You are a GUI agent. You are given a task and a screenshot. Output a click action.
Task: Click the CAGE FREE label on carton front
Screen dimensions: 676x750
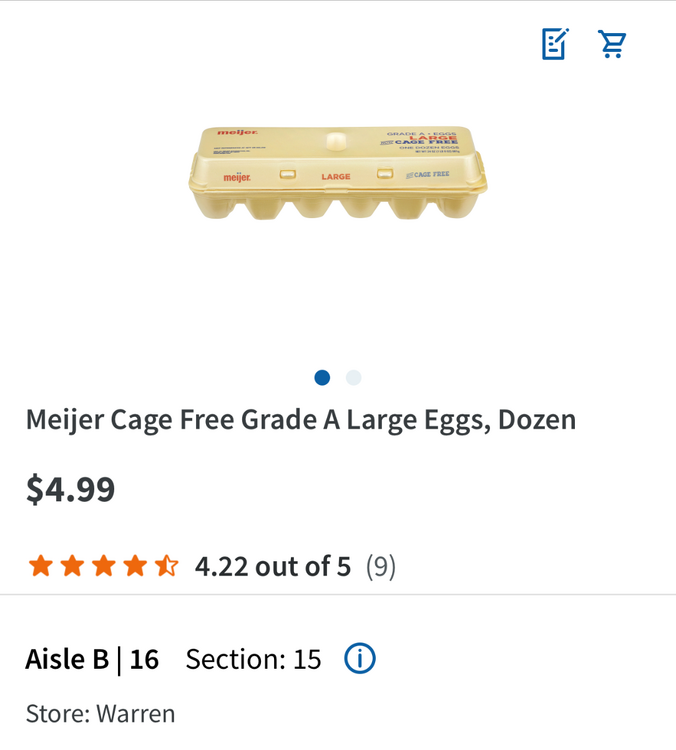(429, 174)
